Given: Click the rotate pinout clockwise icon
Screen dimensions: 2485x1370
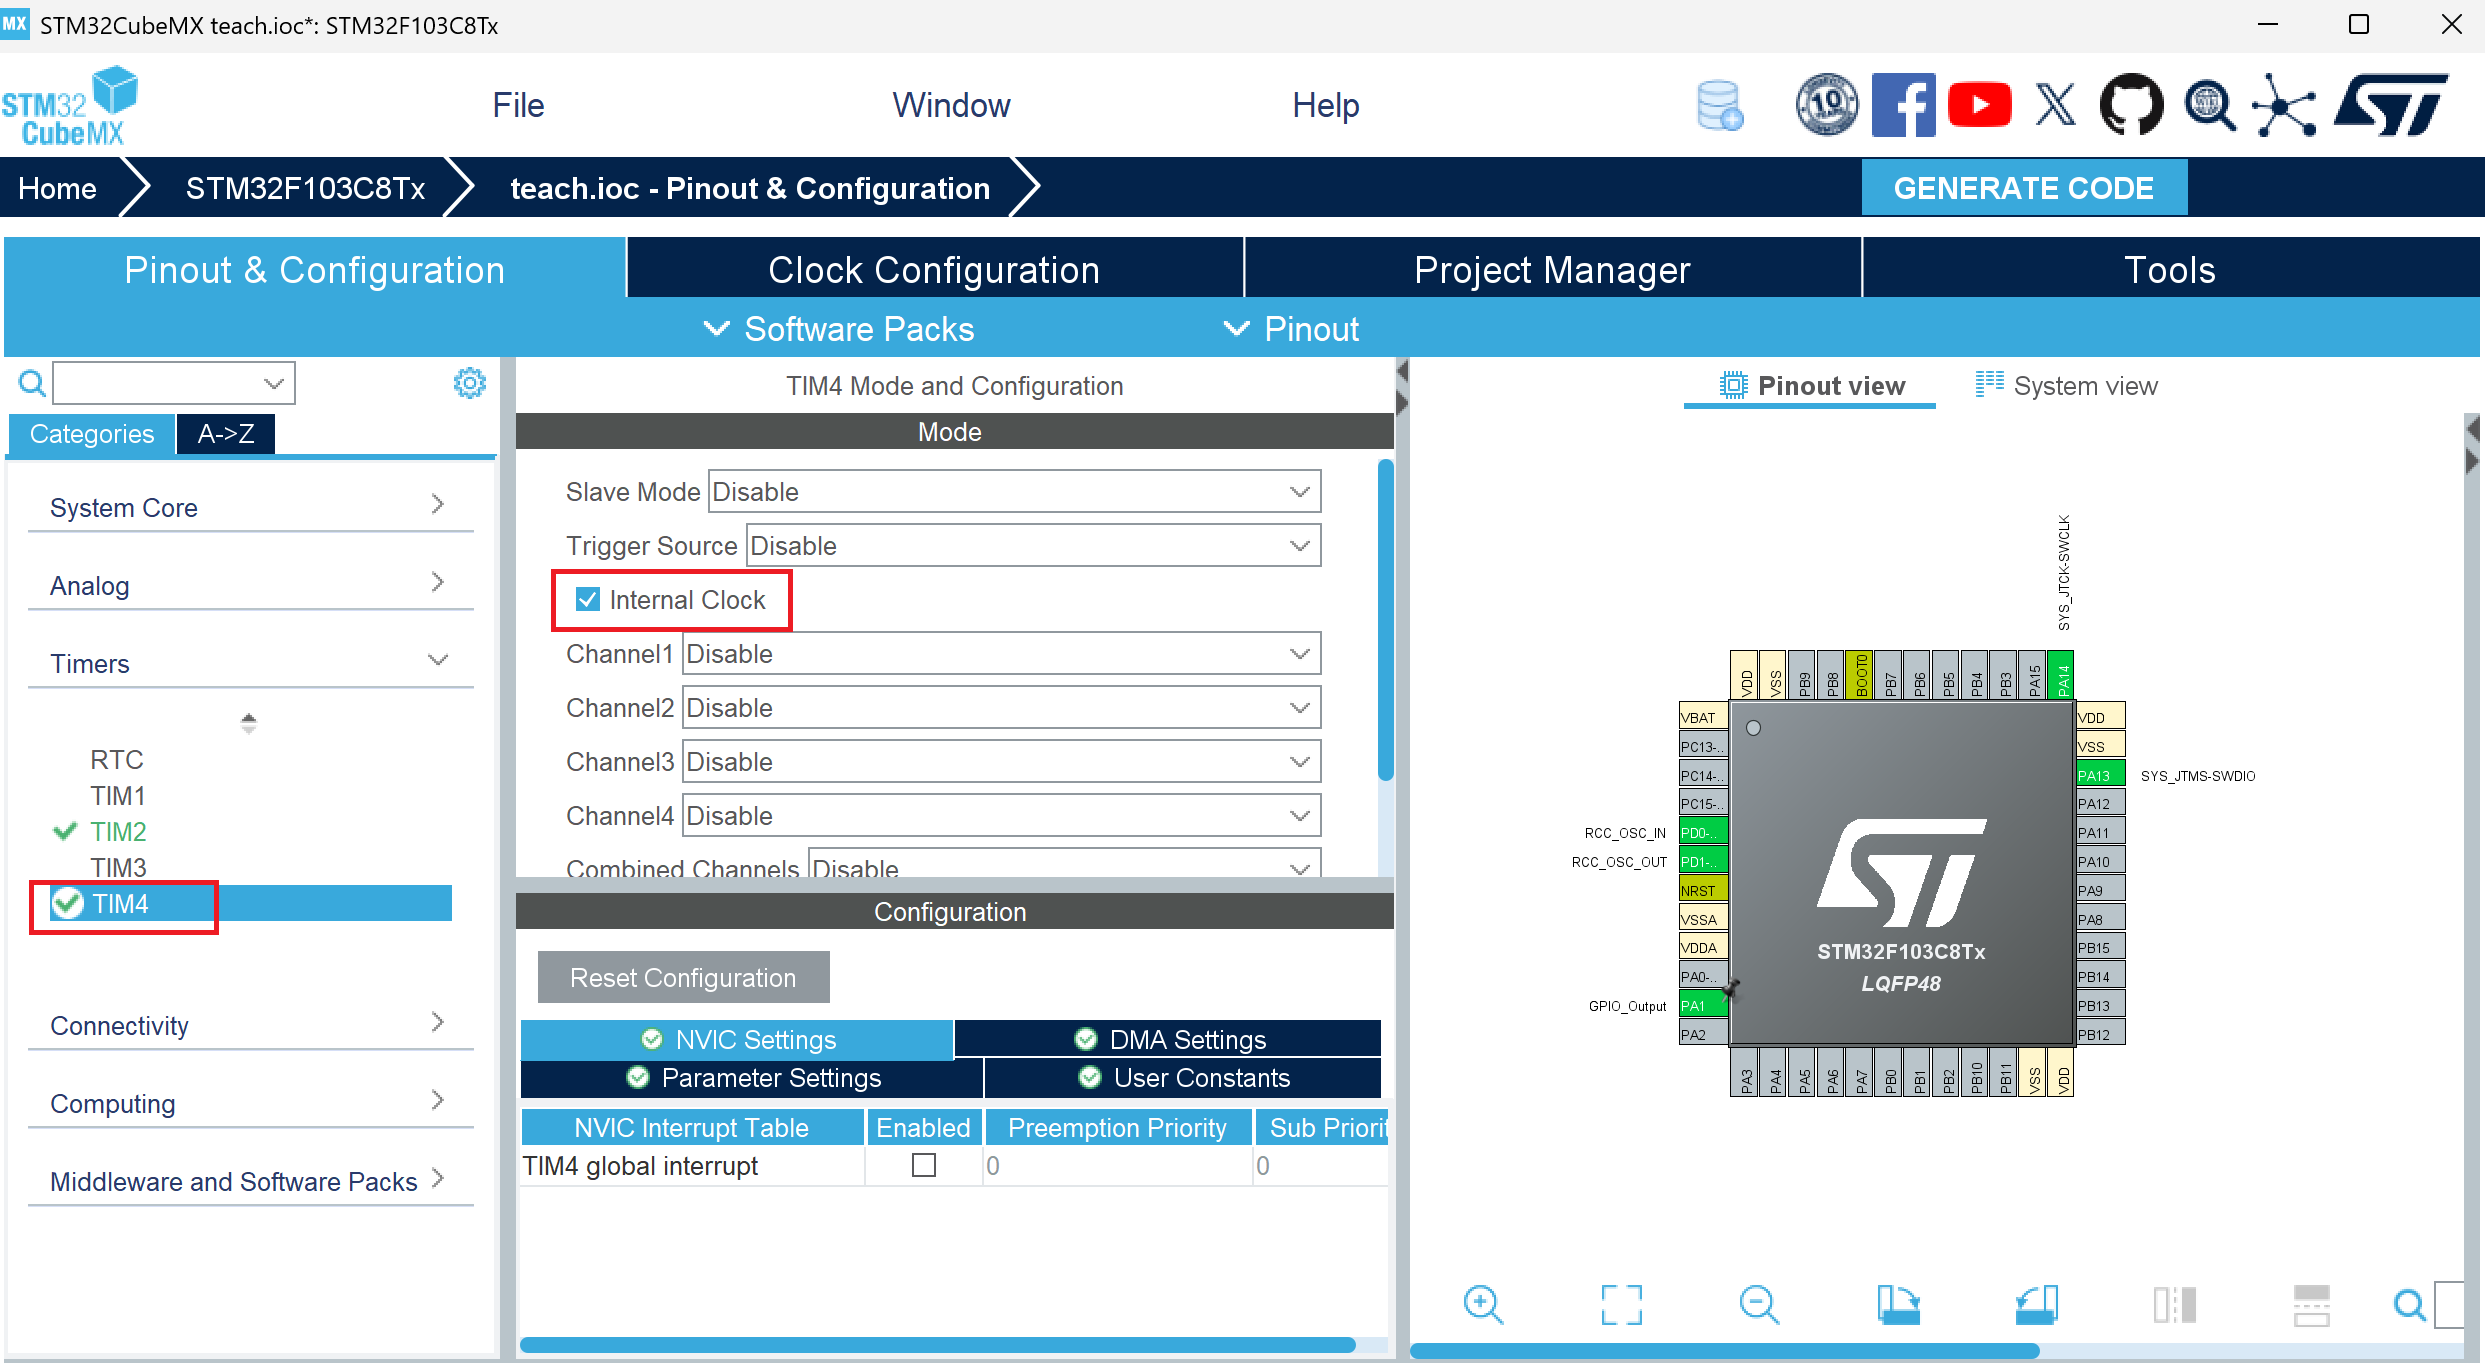Looking at the screenshot, I should click(x=1897, y=1304).
